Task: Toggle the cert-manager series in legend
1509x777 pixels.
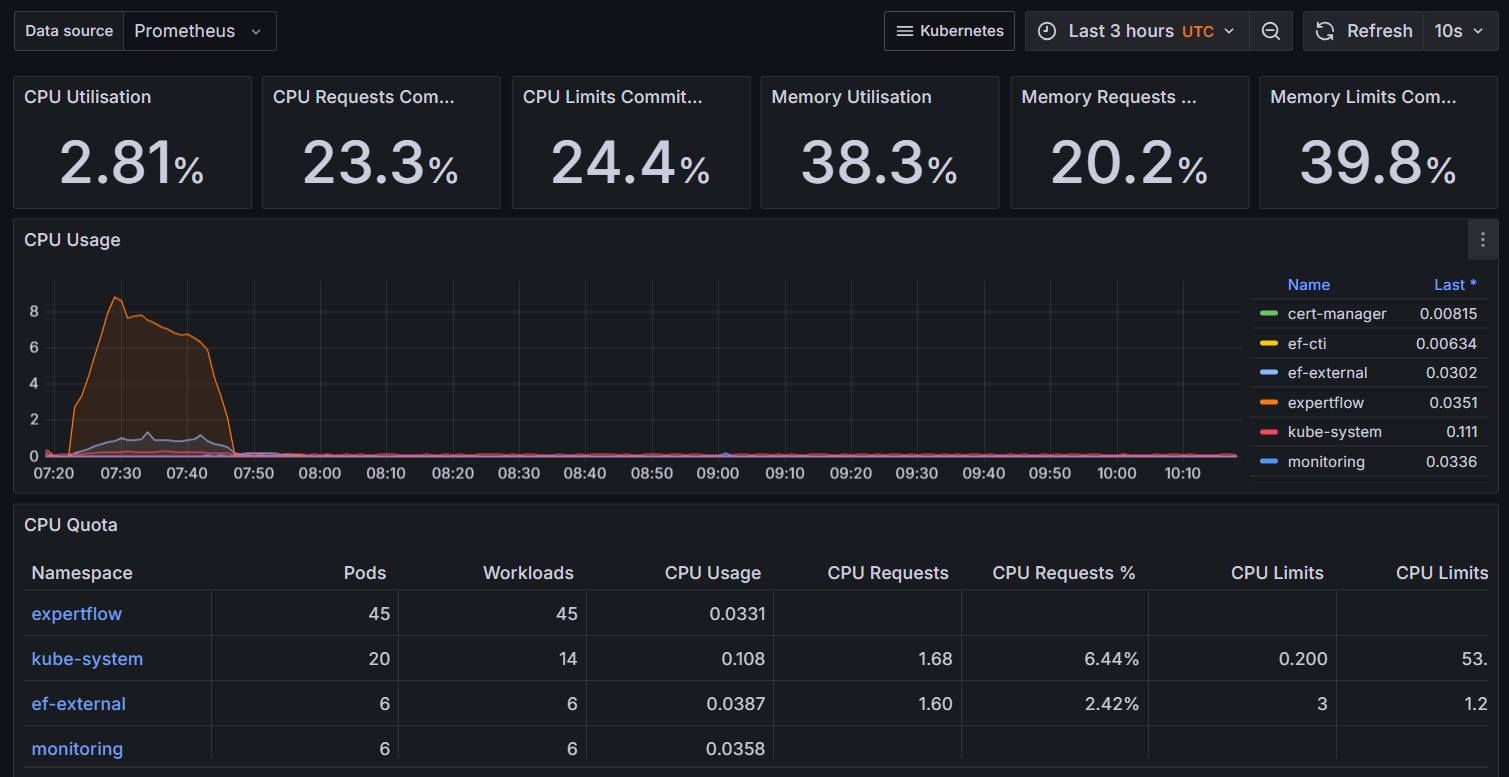Action: click(x=1336, y=314)
